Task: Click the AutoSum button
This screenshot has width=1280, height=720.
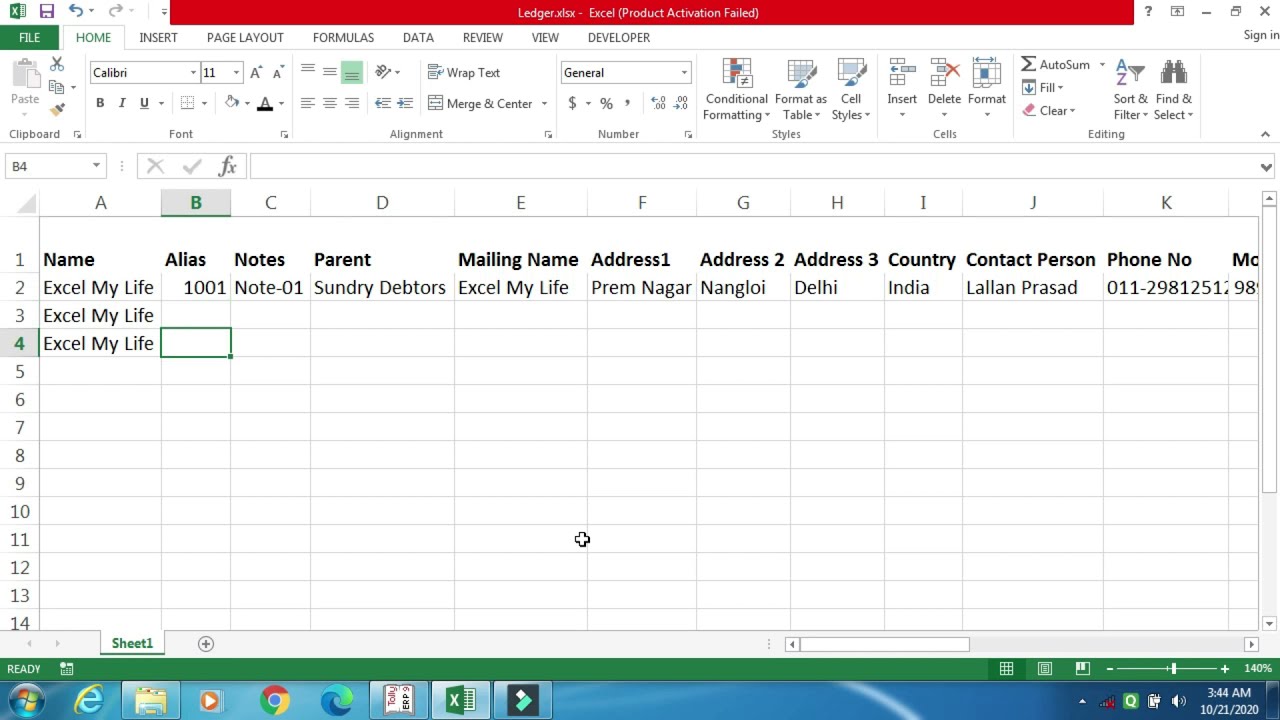Action: (x=1056, y=64)
